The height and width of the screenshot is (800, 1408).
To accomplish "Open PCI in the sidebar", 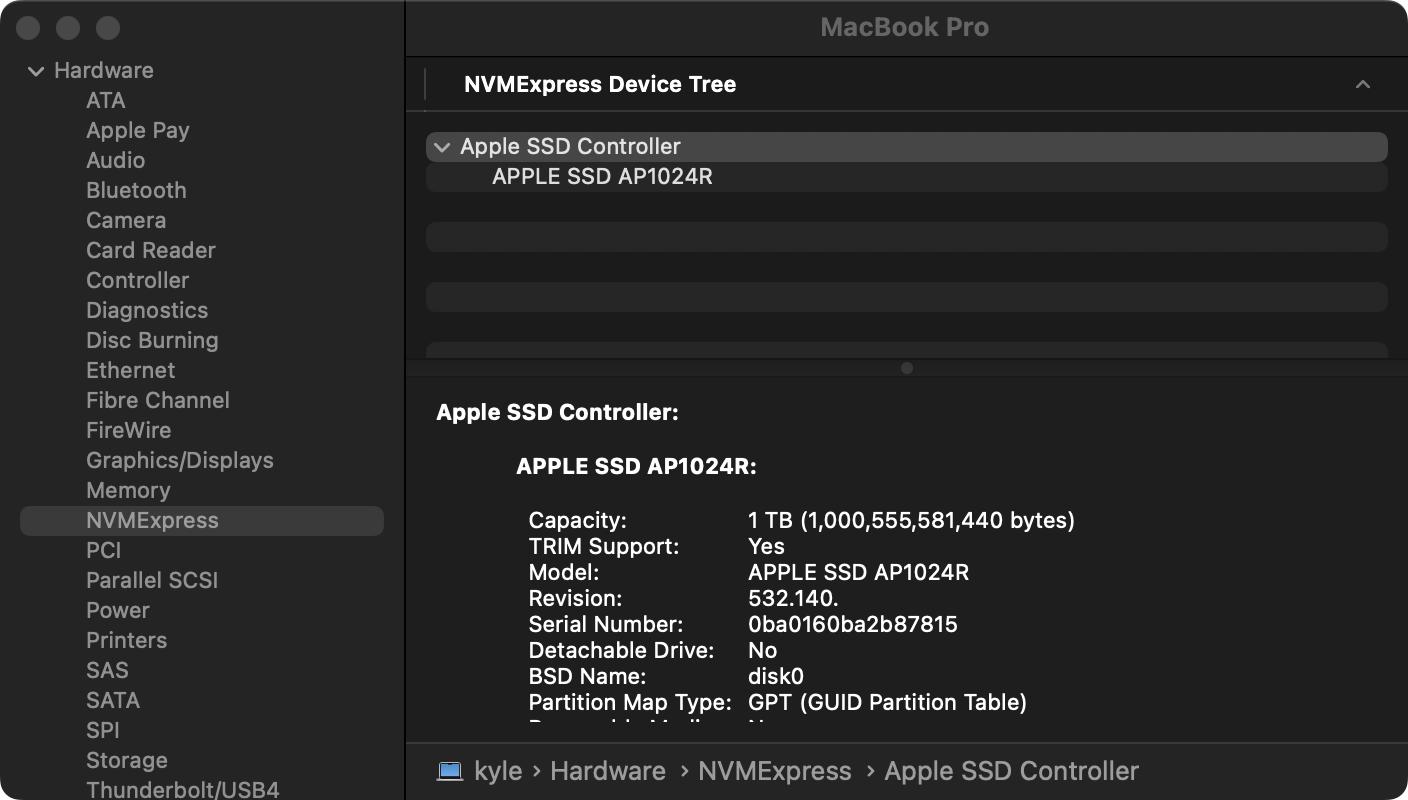I will [104, 550].
